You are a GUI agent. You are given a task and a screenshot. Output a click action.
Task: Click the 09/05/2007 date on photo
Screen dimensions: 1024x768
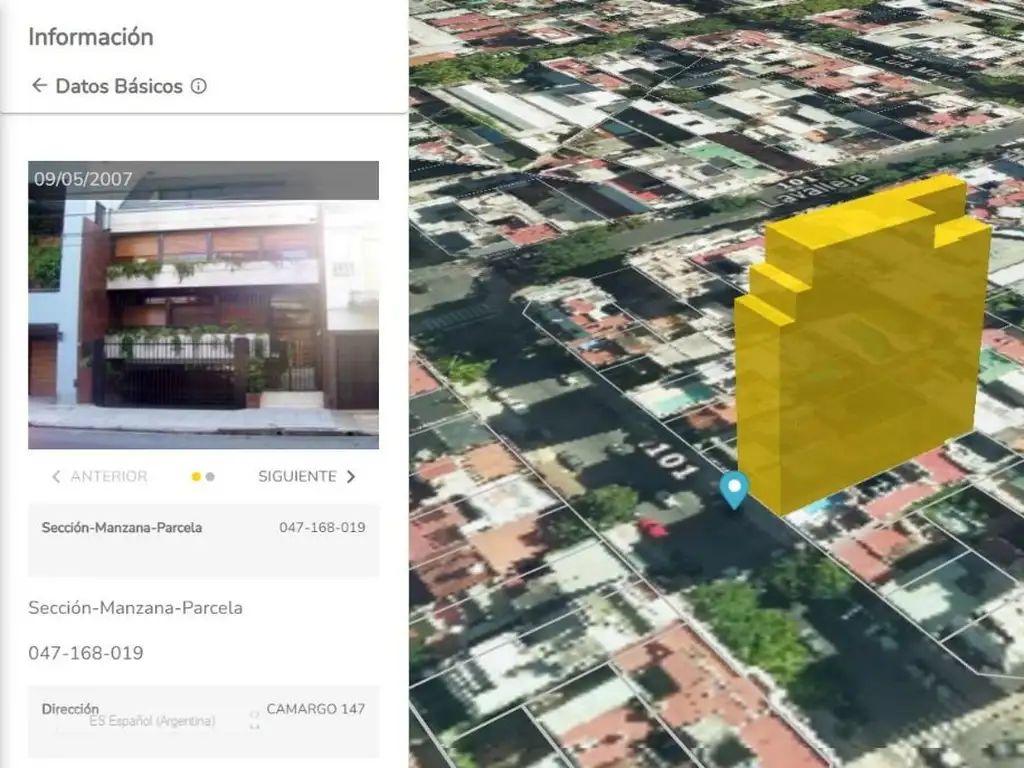click(83, 179)
